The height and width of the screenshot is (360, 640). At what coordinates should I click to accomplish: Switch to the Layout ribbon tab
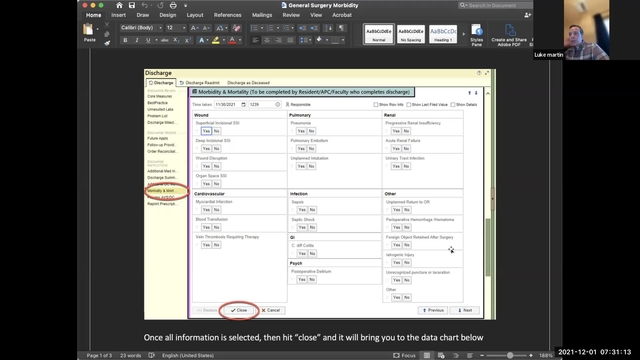tap(195, 15)
